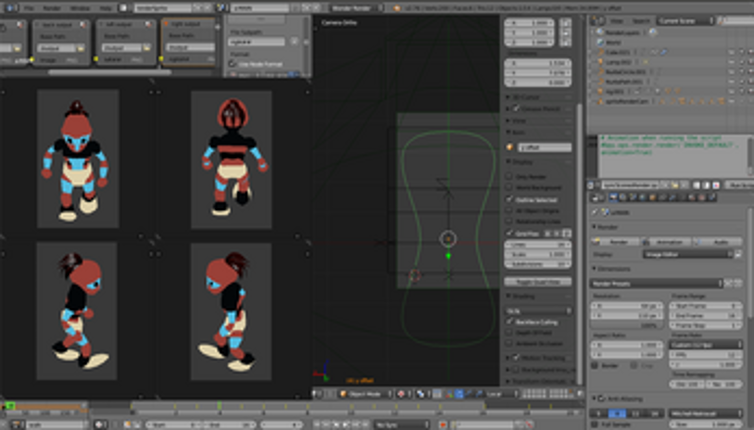Enable the Border render checkbox
The image size is (754, 430).
(x=595, y=366)
